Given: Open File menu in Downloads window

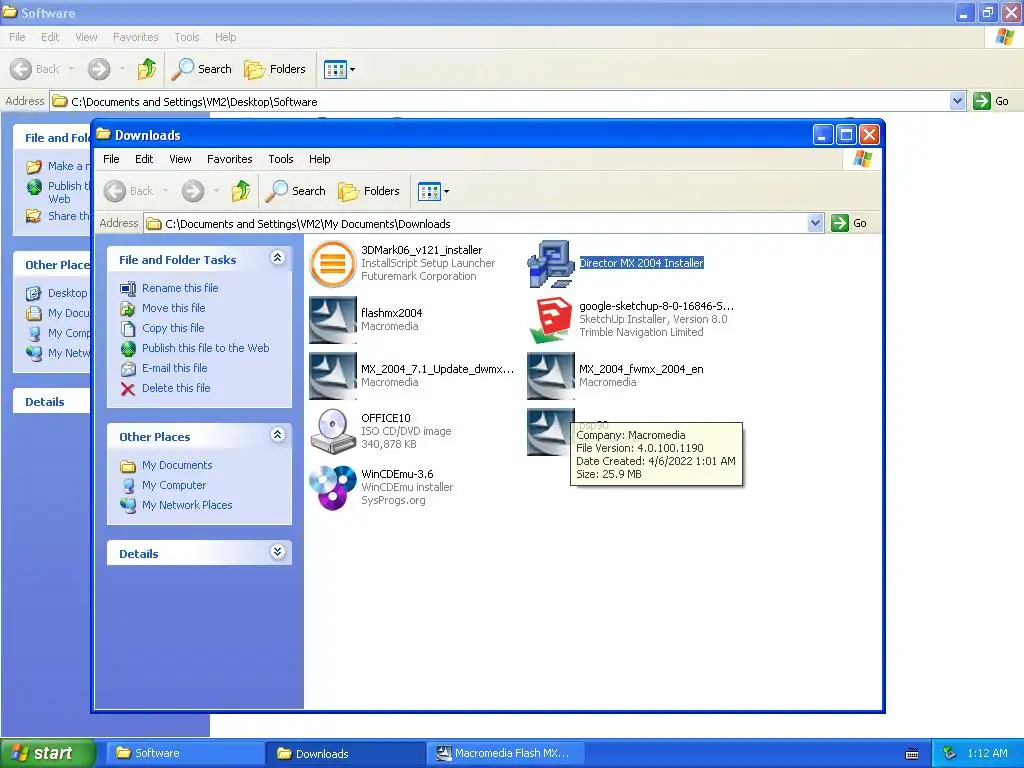Looking at the screenshot, I should click(x=111, y=159).
